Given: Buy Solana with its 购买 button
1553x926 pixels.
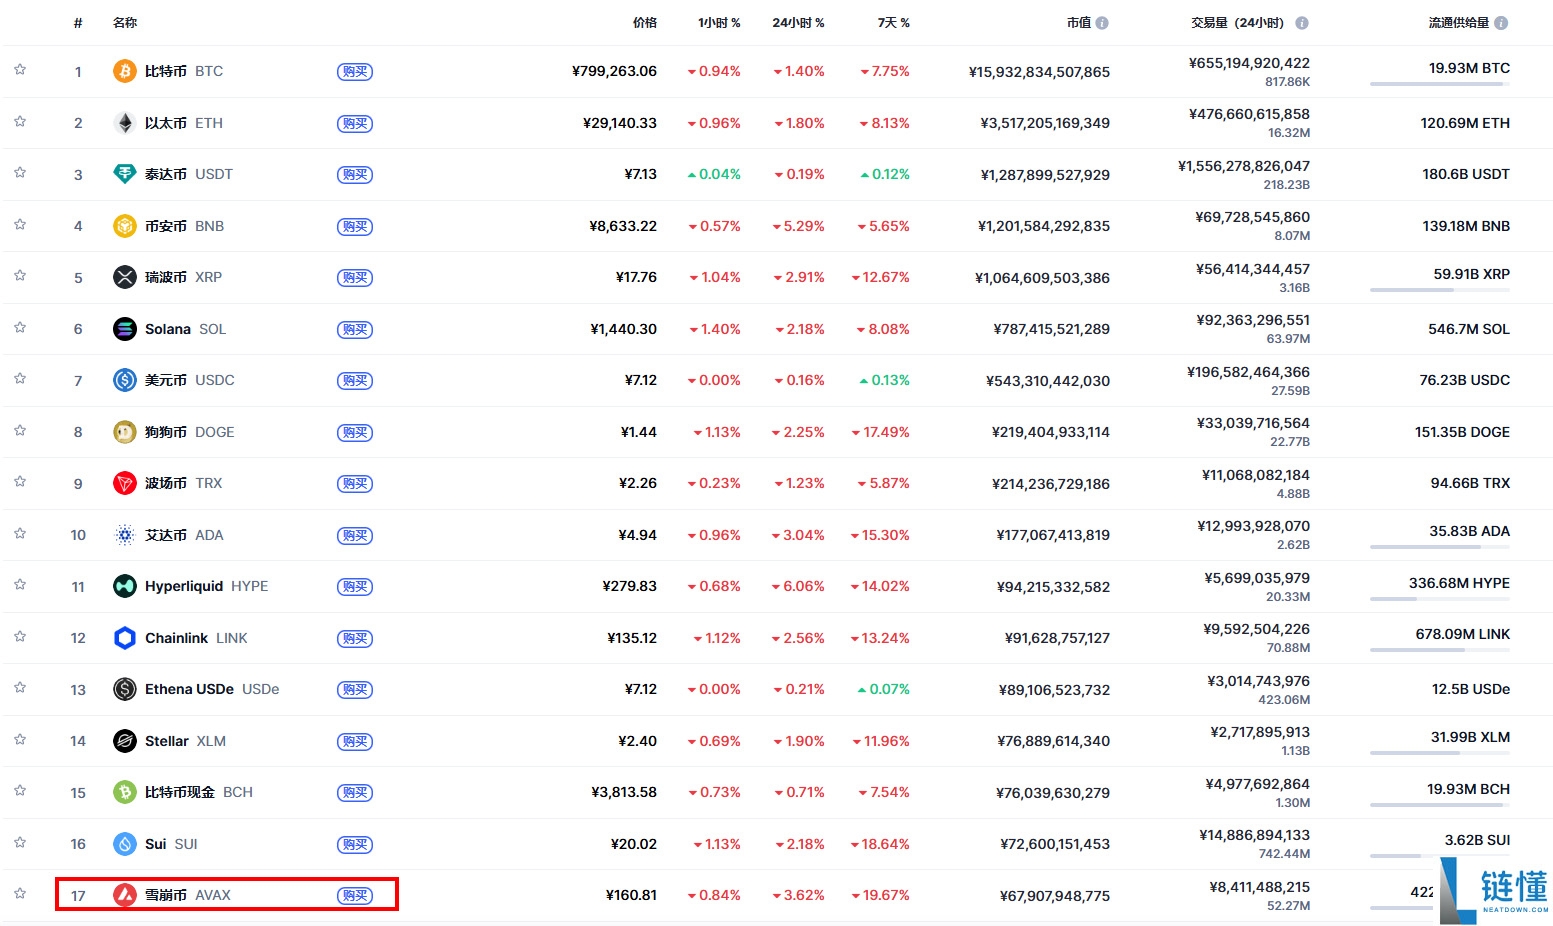Looking at the screenshot, I should pyautogui.click(x=355, y=330).
